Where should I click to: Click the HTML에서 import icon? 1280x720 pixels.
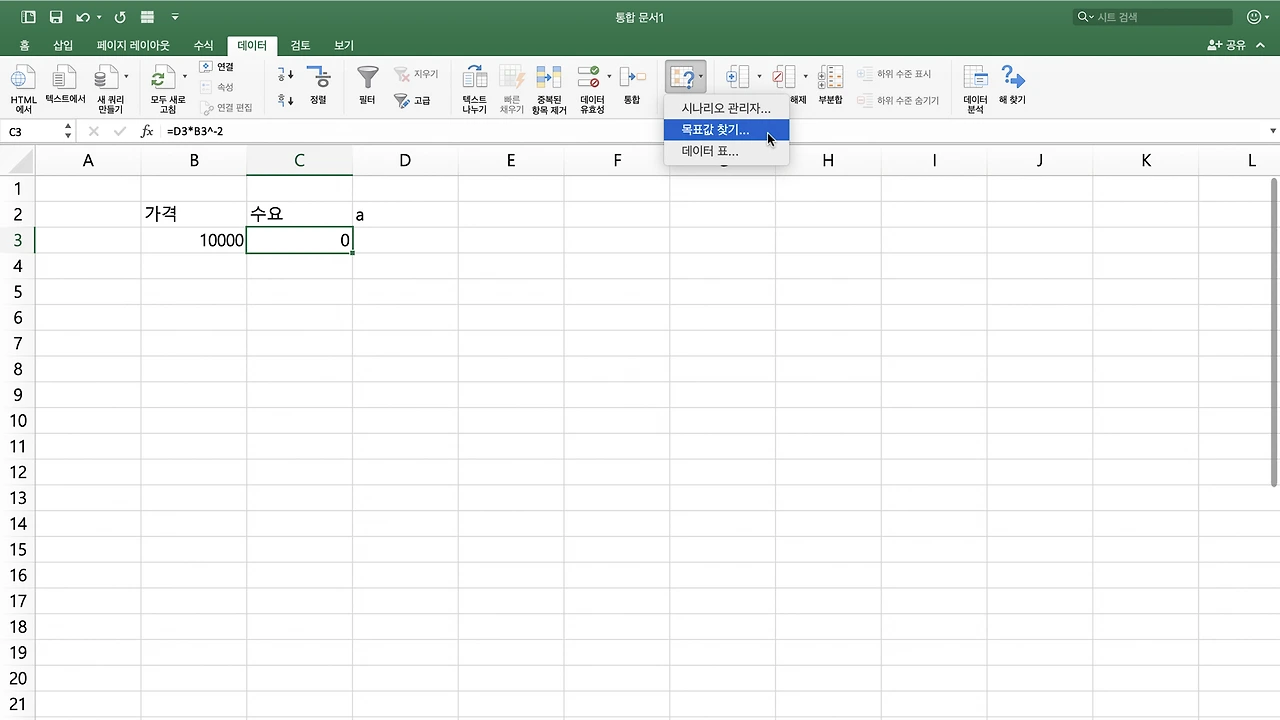[x=23, y=78]
